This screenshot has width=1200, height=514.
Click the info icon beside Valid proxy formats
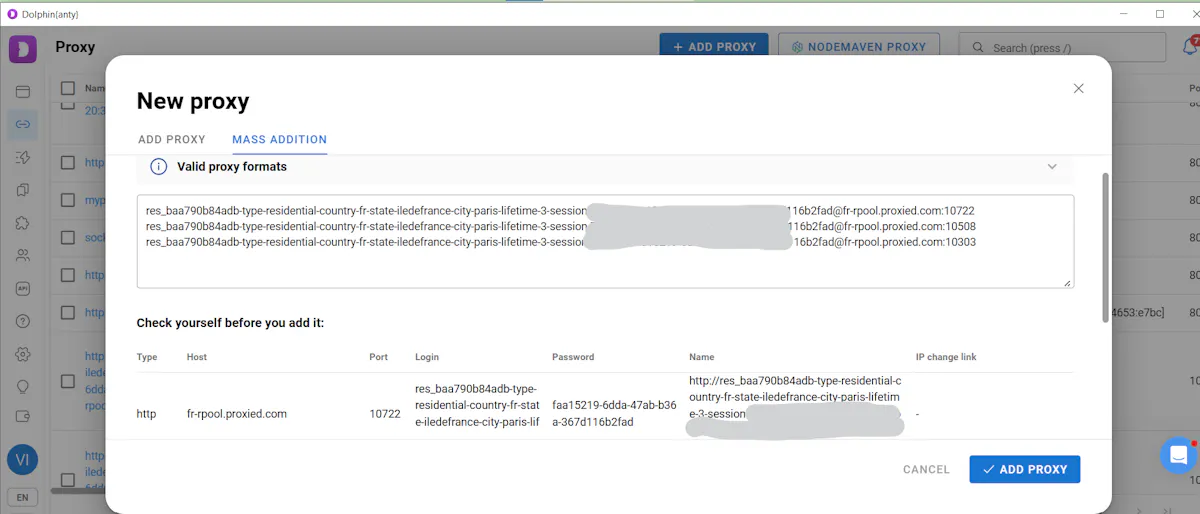(x=158, y=167)
